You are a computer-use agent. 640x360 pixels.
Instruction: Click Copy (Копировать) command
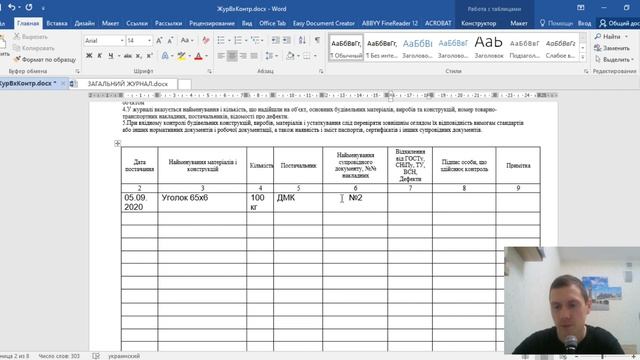click(33, 48)
